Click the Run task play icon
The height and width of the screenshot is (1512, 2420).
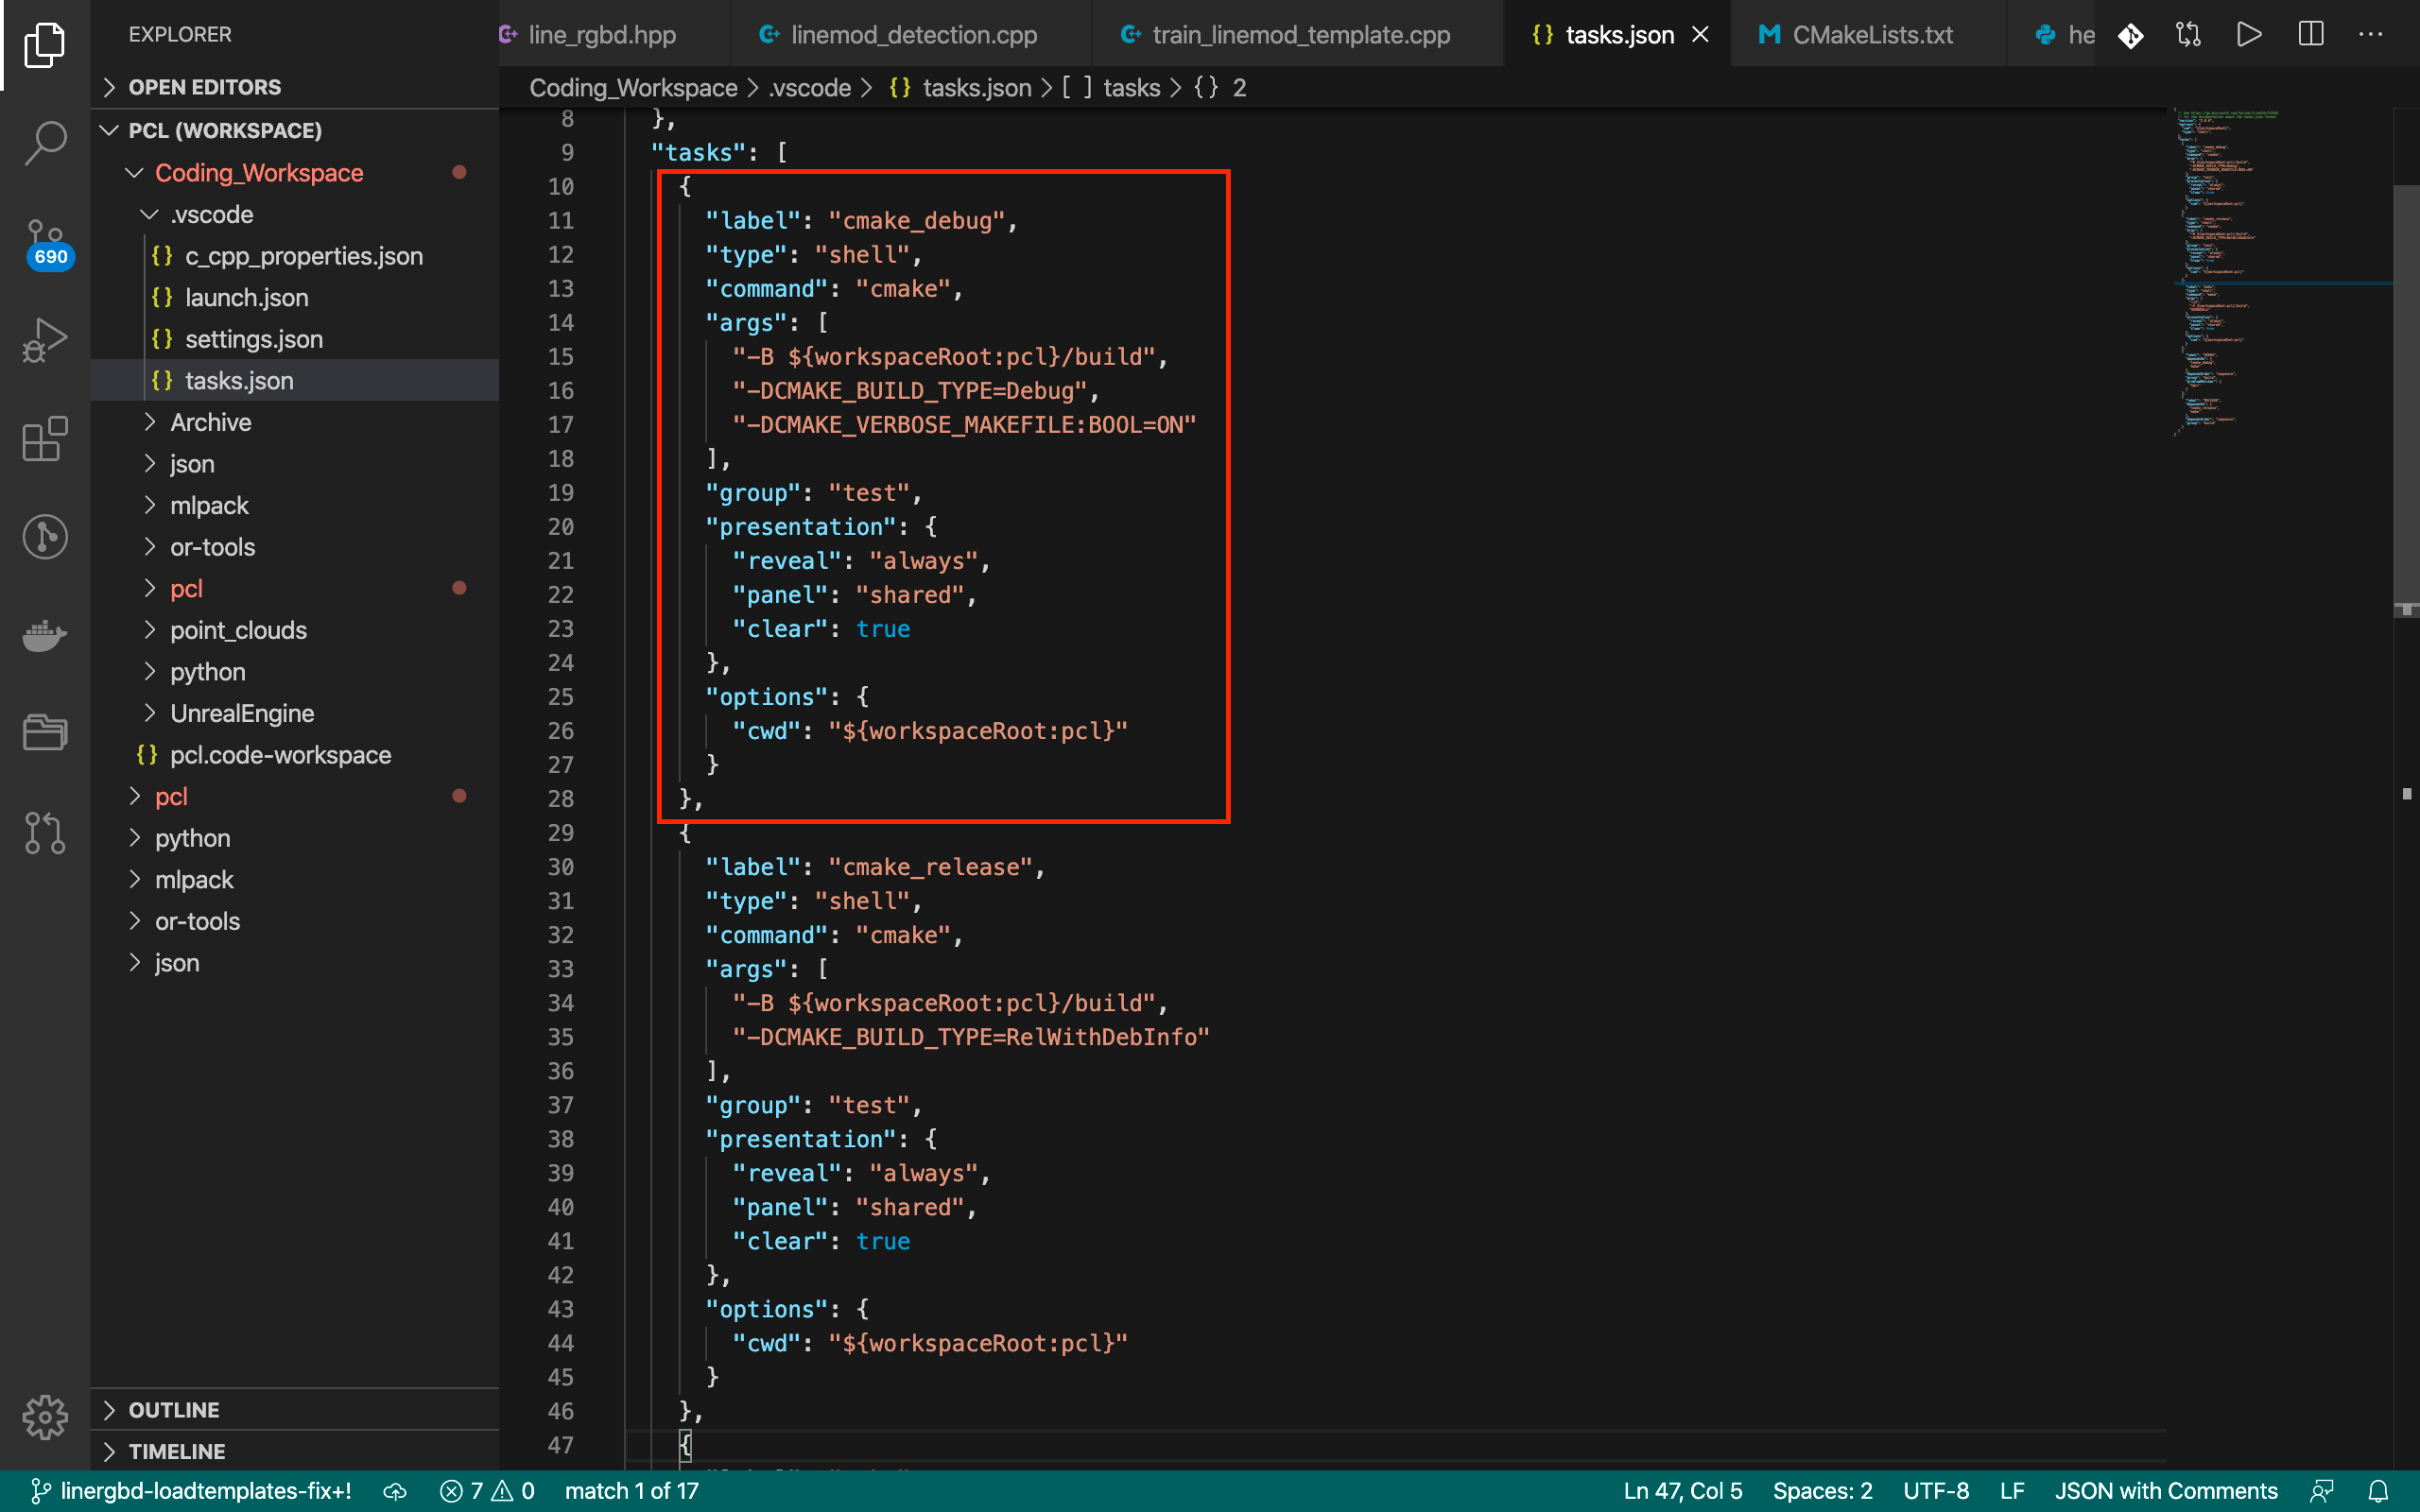coord(2249,33)
